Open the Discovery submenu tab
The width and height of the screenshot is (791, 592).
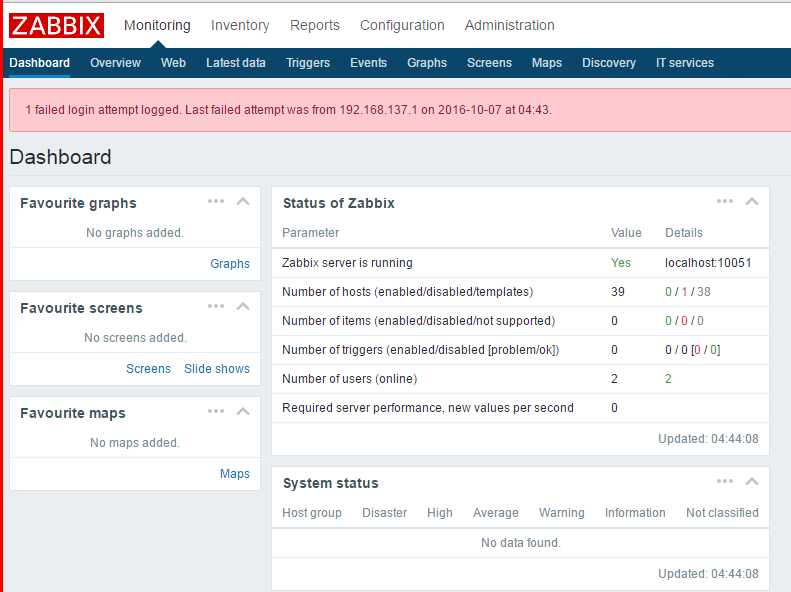[x=609, y=63]
